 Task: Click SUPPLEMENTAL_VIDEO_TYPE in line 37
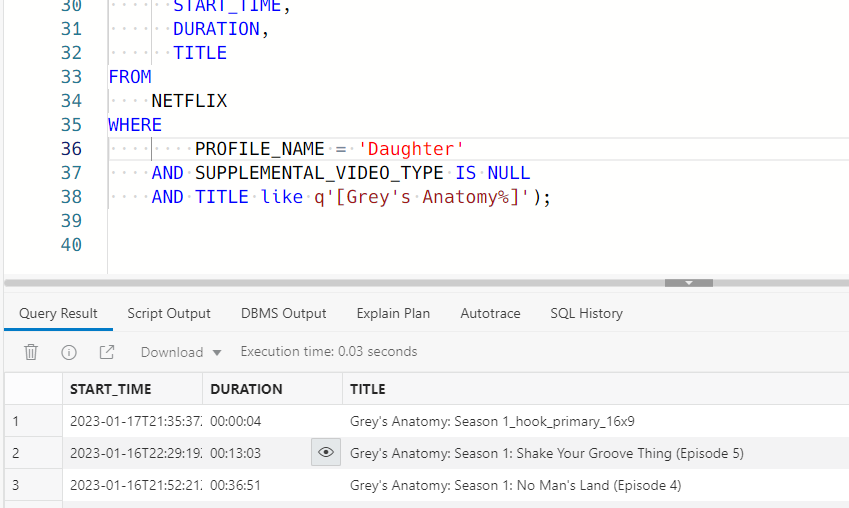click(319, 173)
